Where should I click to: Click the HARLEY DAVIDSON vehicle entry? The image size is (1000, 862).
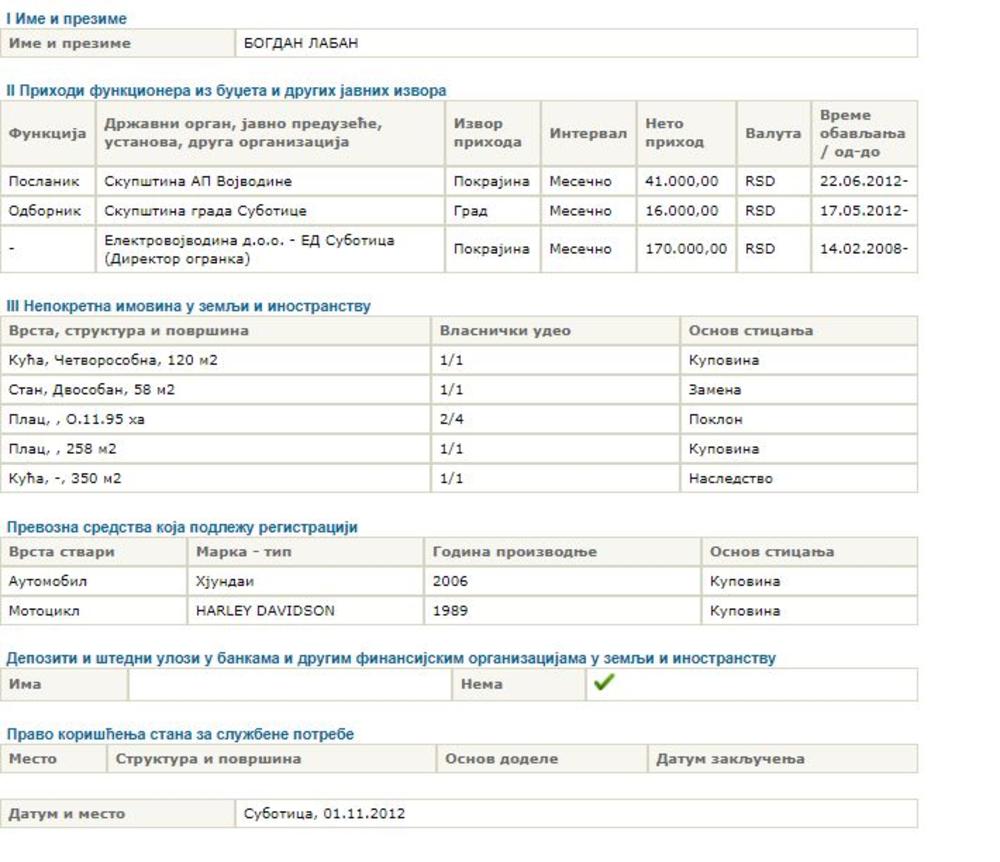tap(265, 610)
